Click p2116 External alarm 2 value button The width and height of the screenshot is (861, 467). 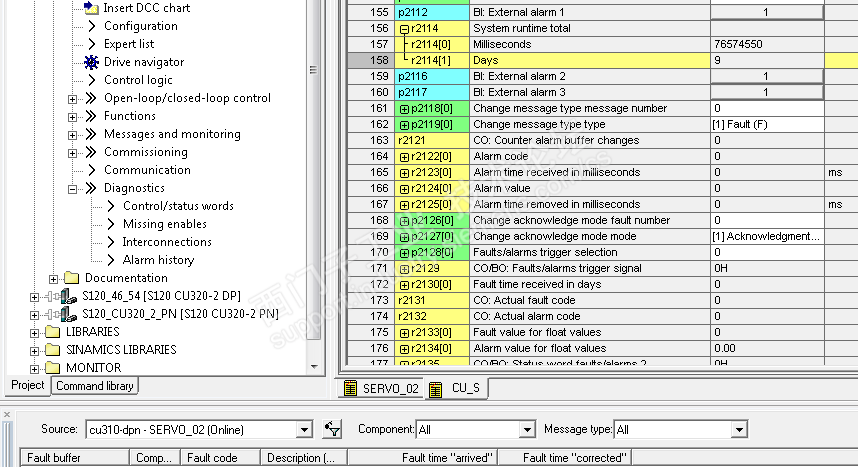tap(767, 76)
